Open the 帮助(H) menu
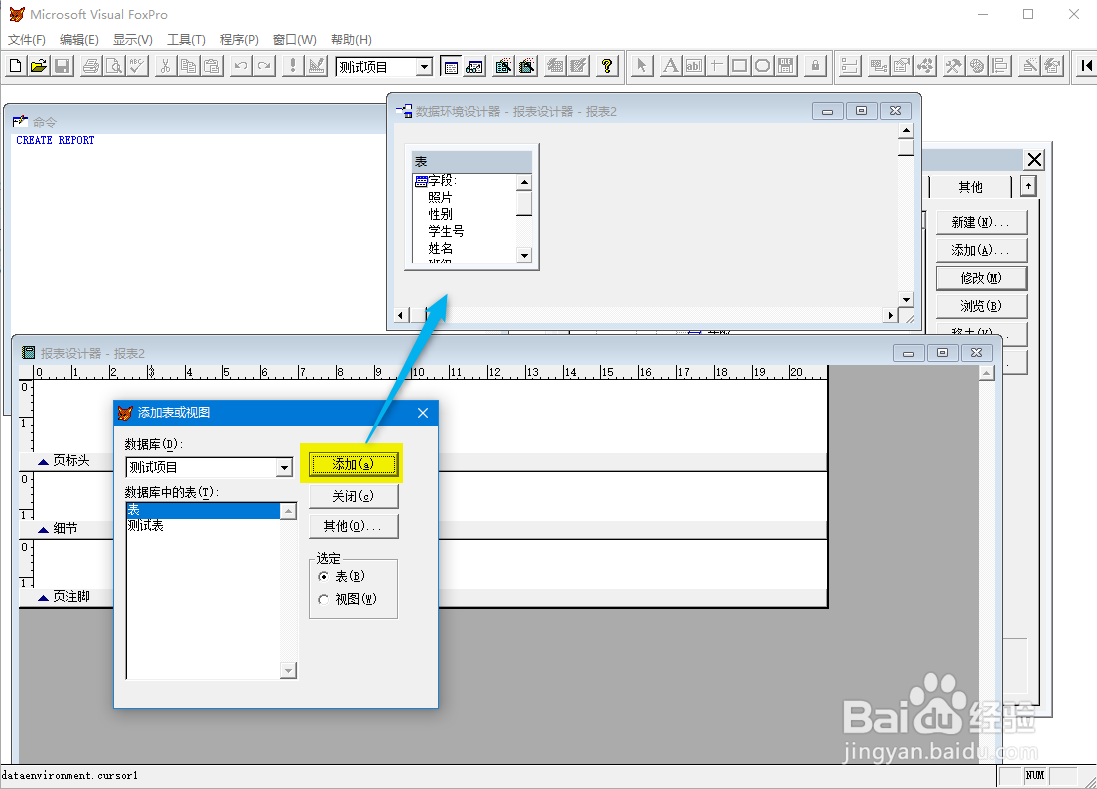Screen dimensions: 1097x789 [351, 40]
